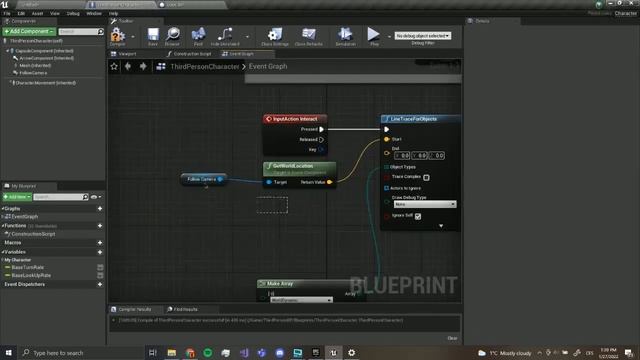640x360 pixels.
Task: Click the Object Types array pin
Action: coord(387,167)
